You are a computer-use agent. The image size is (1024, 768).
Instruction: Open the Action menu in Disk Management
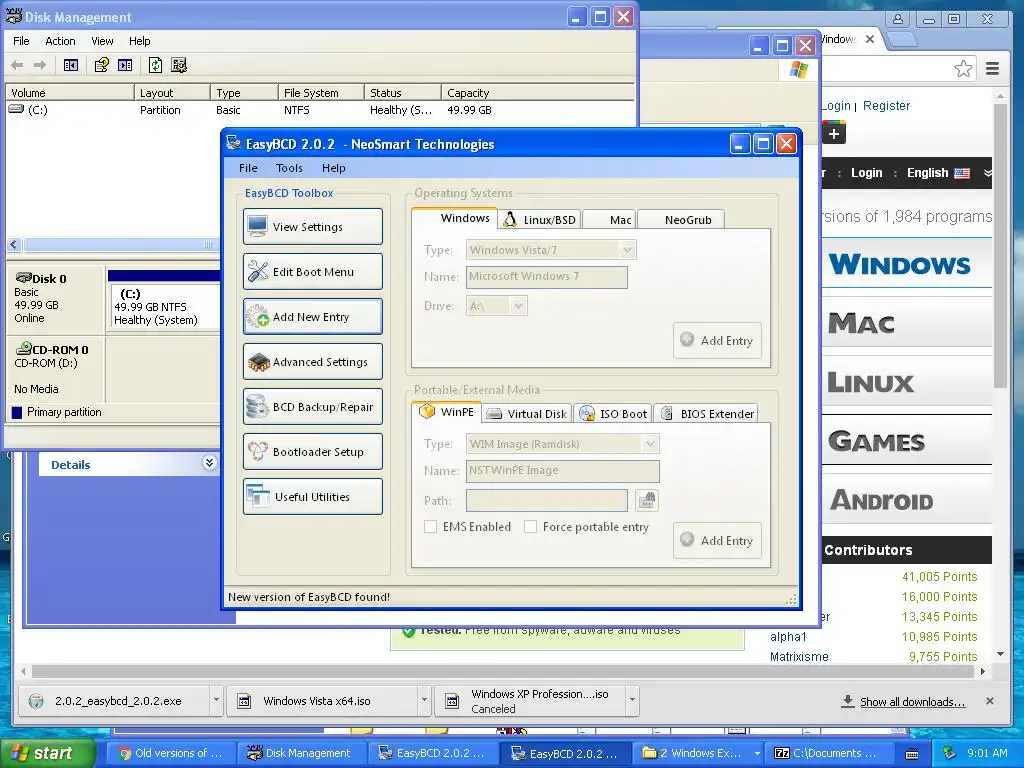coord(60,40)
